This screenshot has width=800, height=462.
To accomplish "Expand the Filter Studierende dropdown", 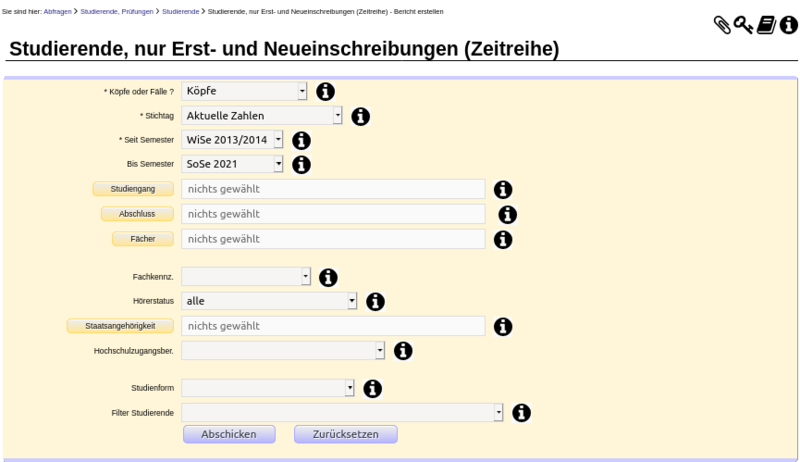I will click(x=342, y=413).
